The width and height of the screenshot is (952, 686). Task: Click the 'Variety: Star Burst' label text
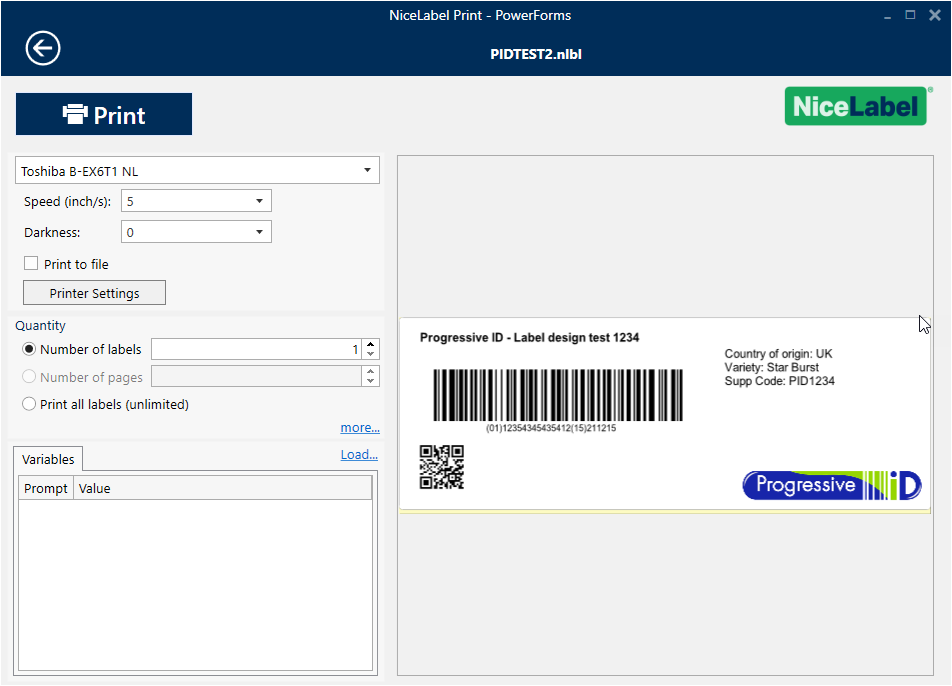(772, 367)
